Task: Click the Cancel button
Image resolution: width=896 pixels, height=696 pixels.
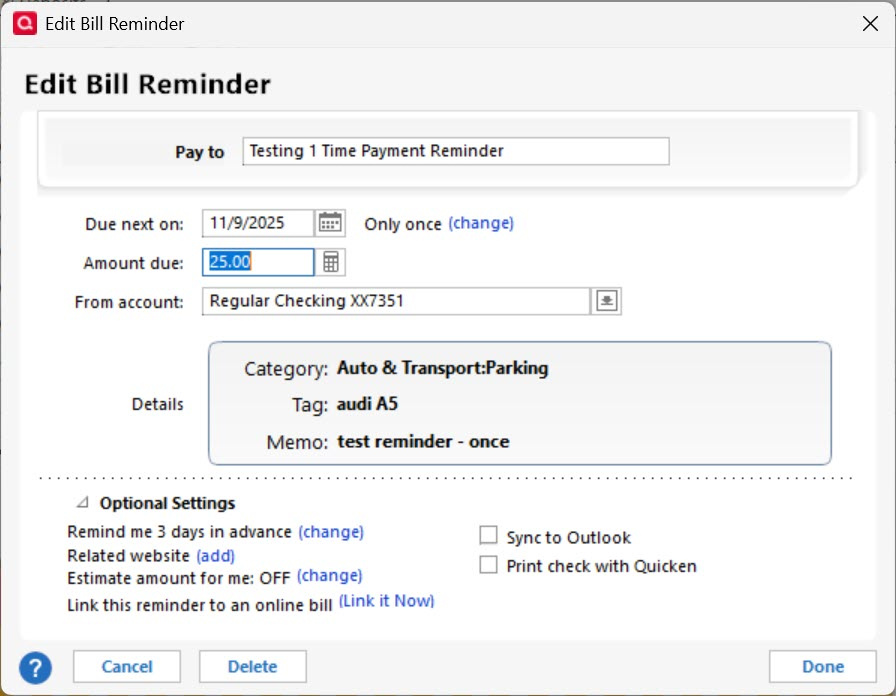Action: (x=127, y=666)
